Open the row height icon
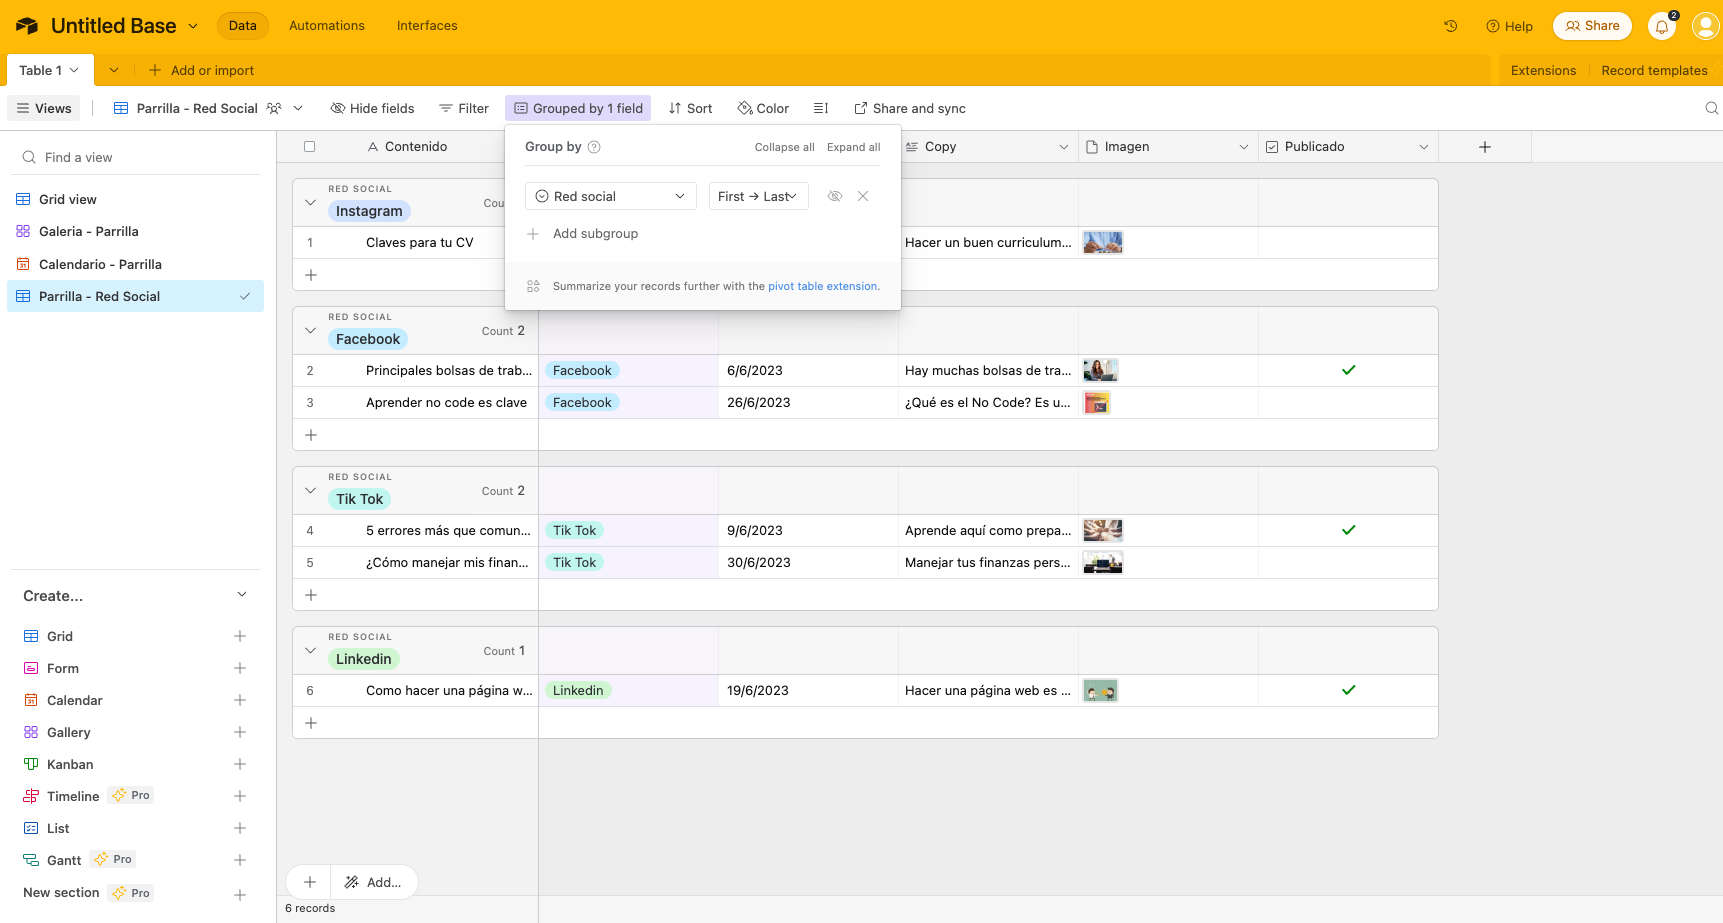The image size is (1723, 923). (x=821, y=108)
